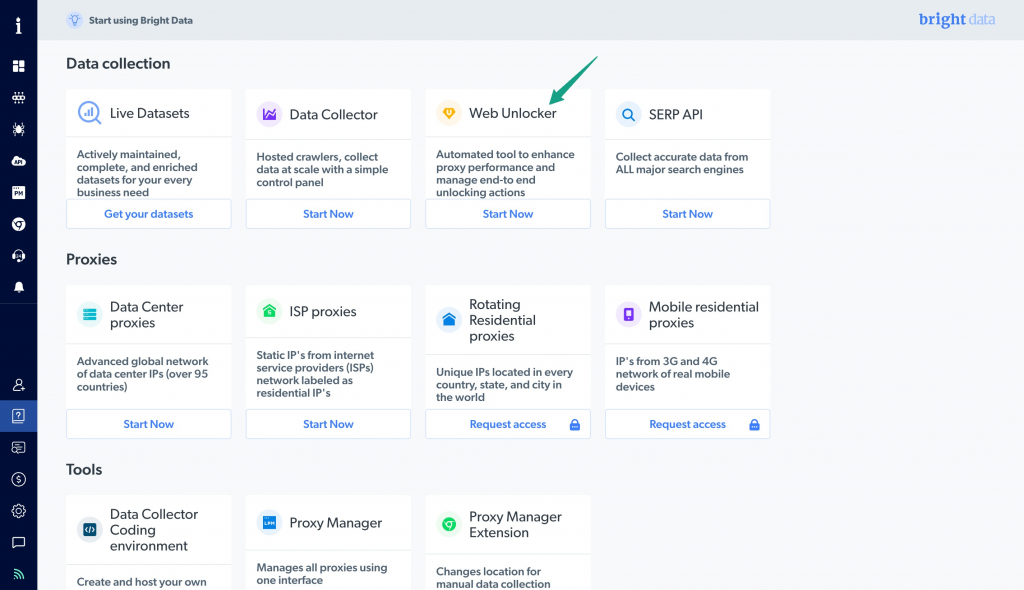1024x590 pixels.
Task: Click the SERP API search icon
Action: click(628, 114)
